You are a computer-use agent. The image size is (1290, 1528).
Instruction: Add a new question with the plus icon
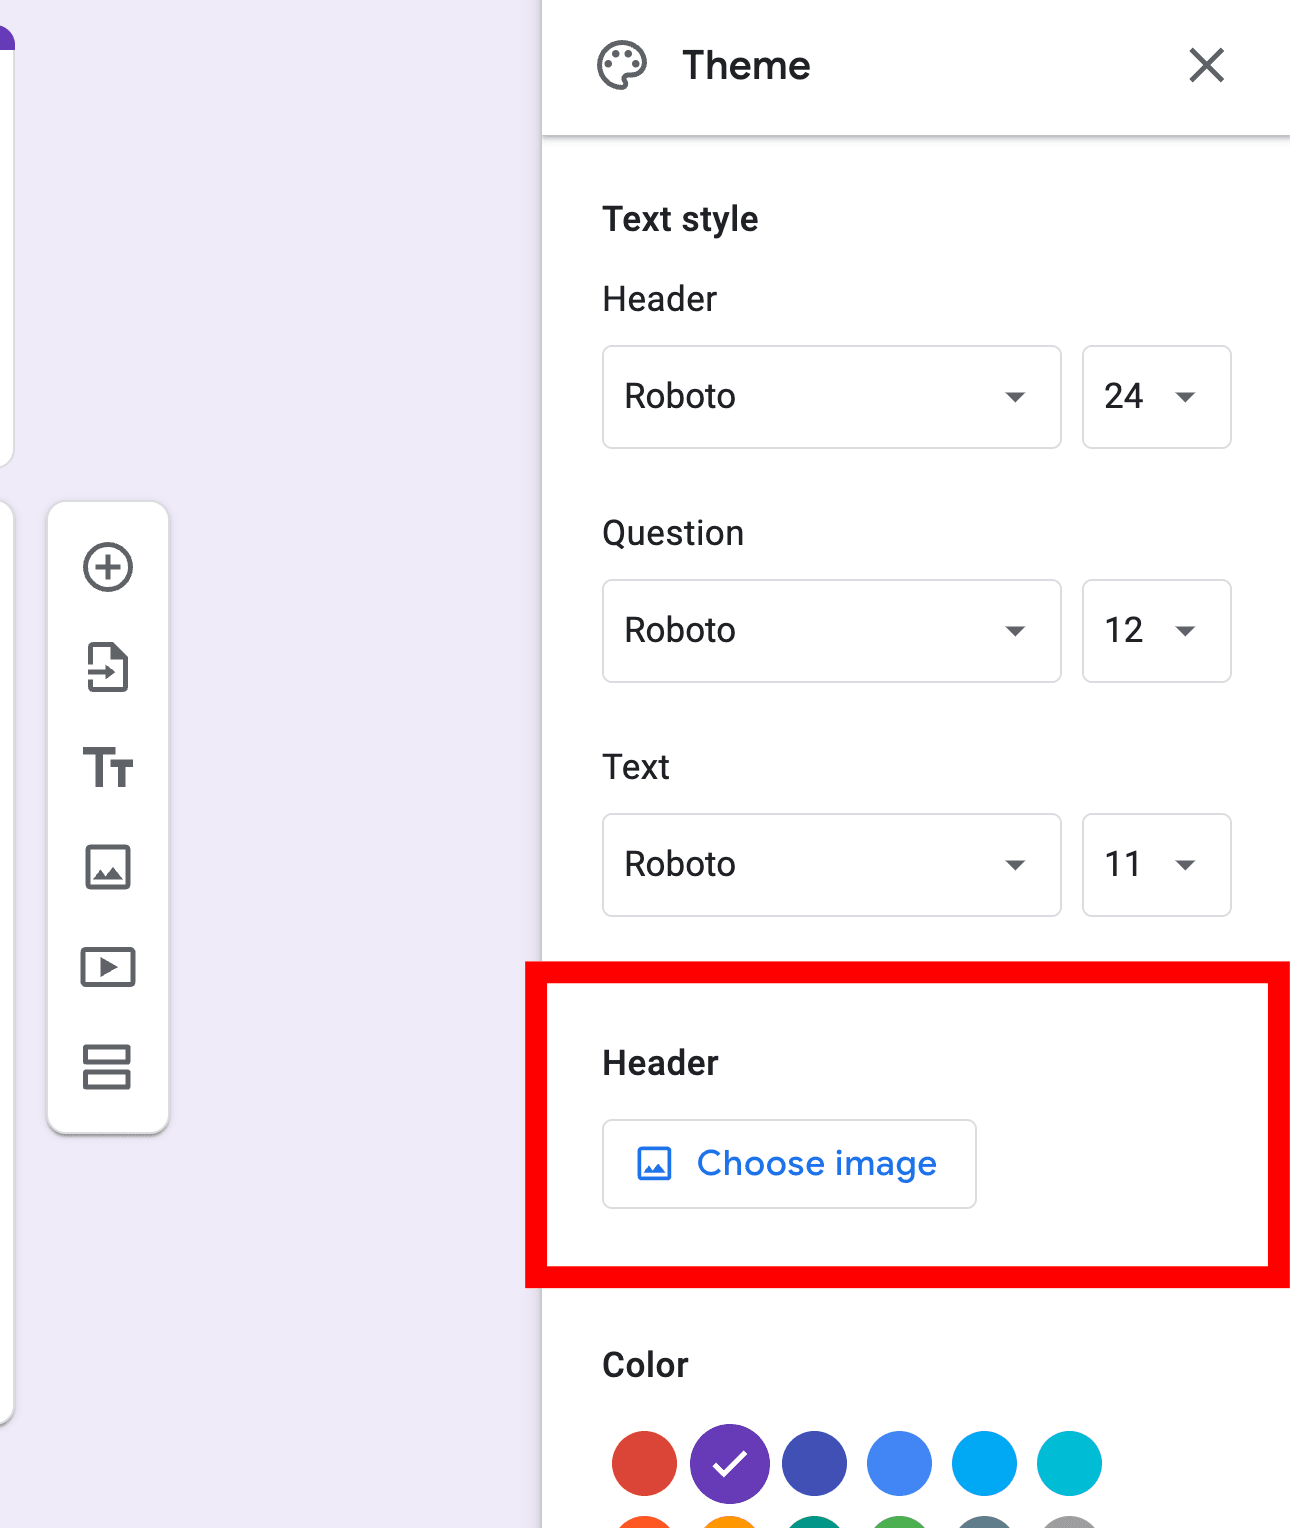[x=107, y=567]
